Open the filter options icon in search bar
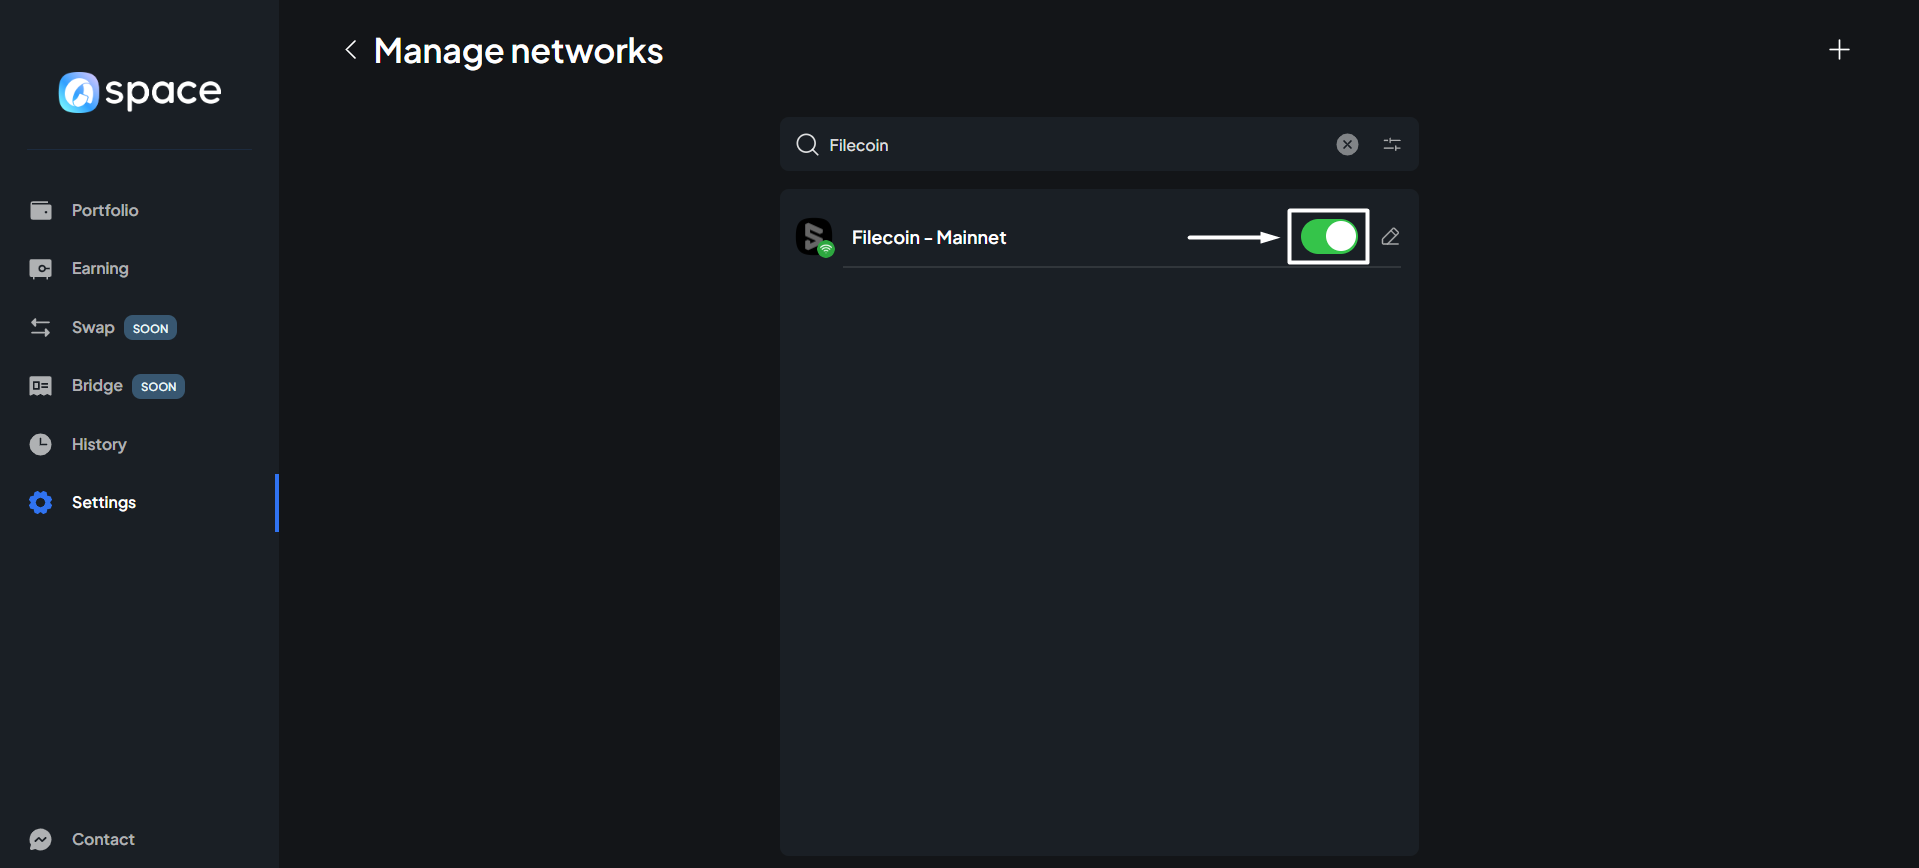 coord(1391,145)
